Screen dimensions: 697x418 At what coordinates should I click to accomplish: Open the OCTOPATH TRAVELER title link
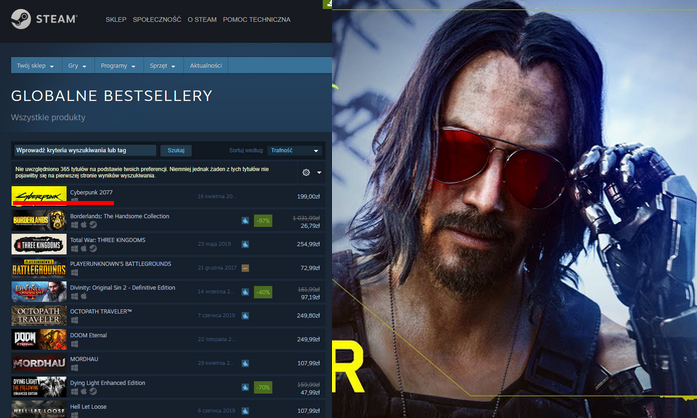101,311
